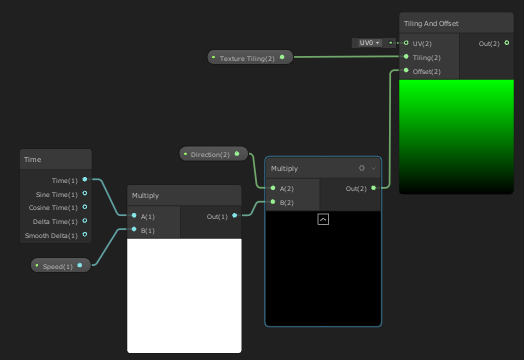Click the Tiling(2) input port
524x360 pixels.
(406, 57)
